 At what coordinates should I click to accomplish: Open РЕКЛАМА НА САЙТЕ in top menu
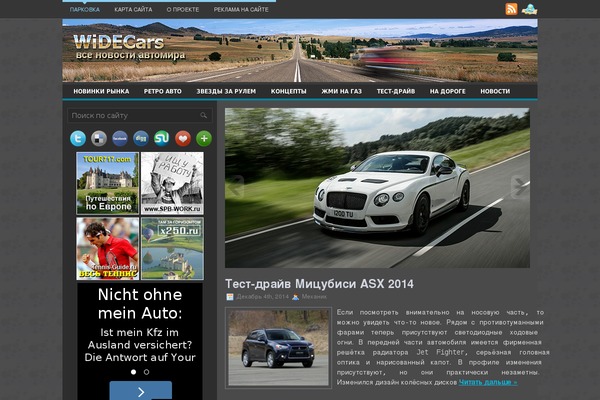click(x=241, y=10)
